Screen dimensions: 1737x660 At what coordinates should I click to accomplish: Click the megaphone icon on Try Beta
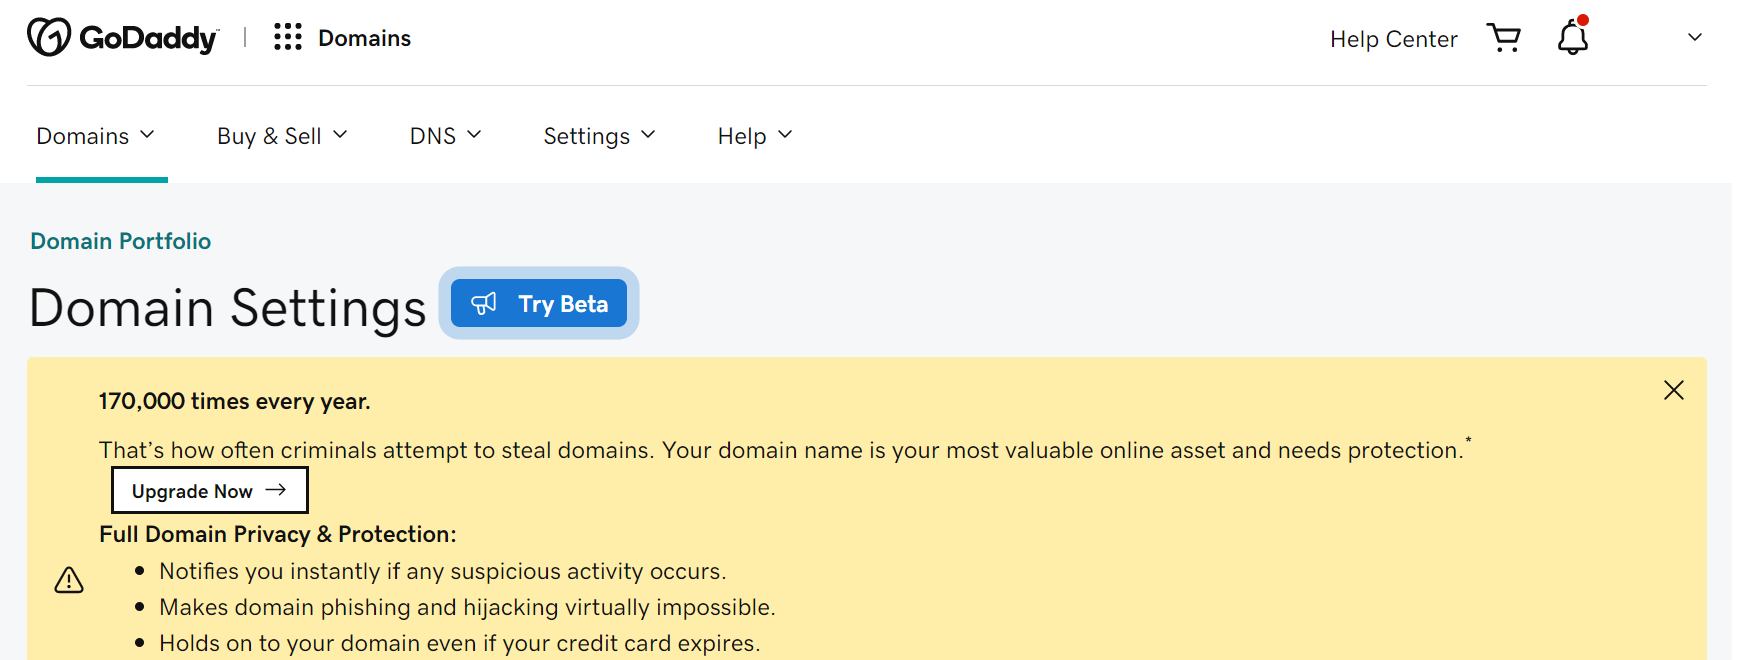(484, 304)
